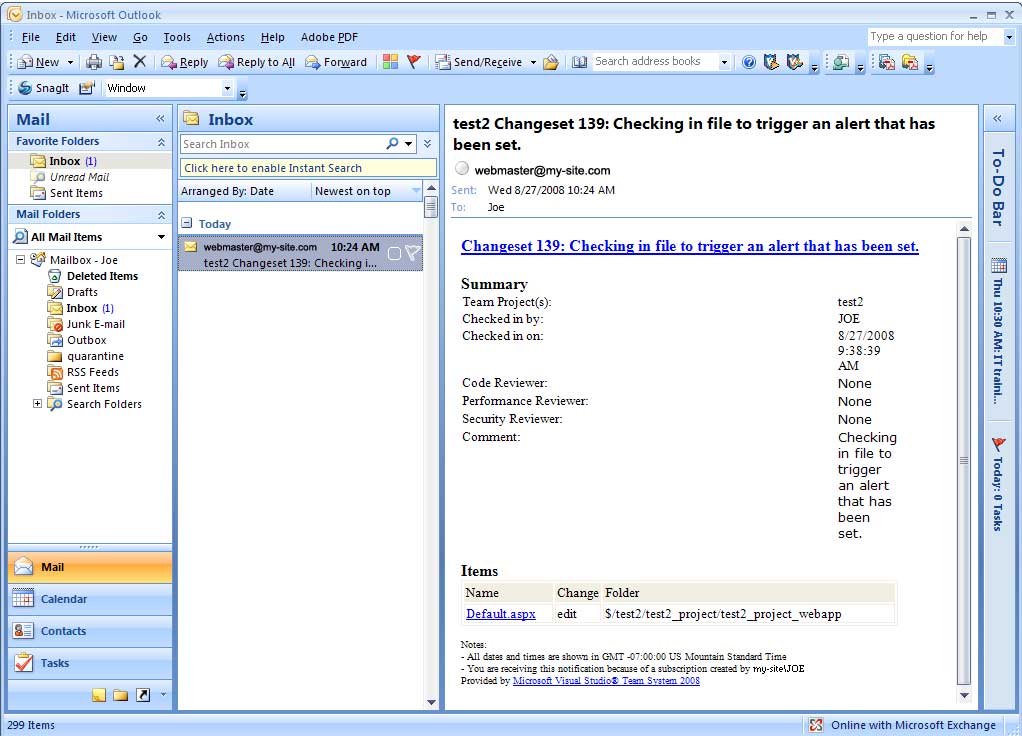Click the Move to Folder icon

point(117,62)
